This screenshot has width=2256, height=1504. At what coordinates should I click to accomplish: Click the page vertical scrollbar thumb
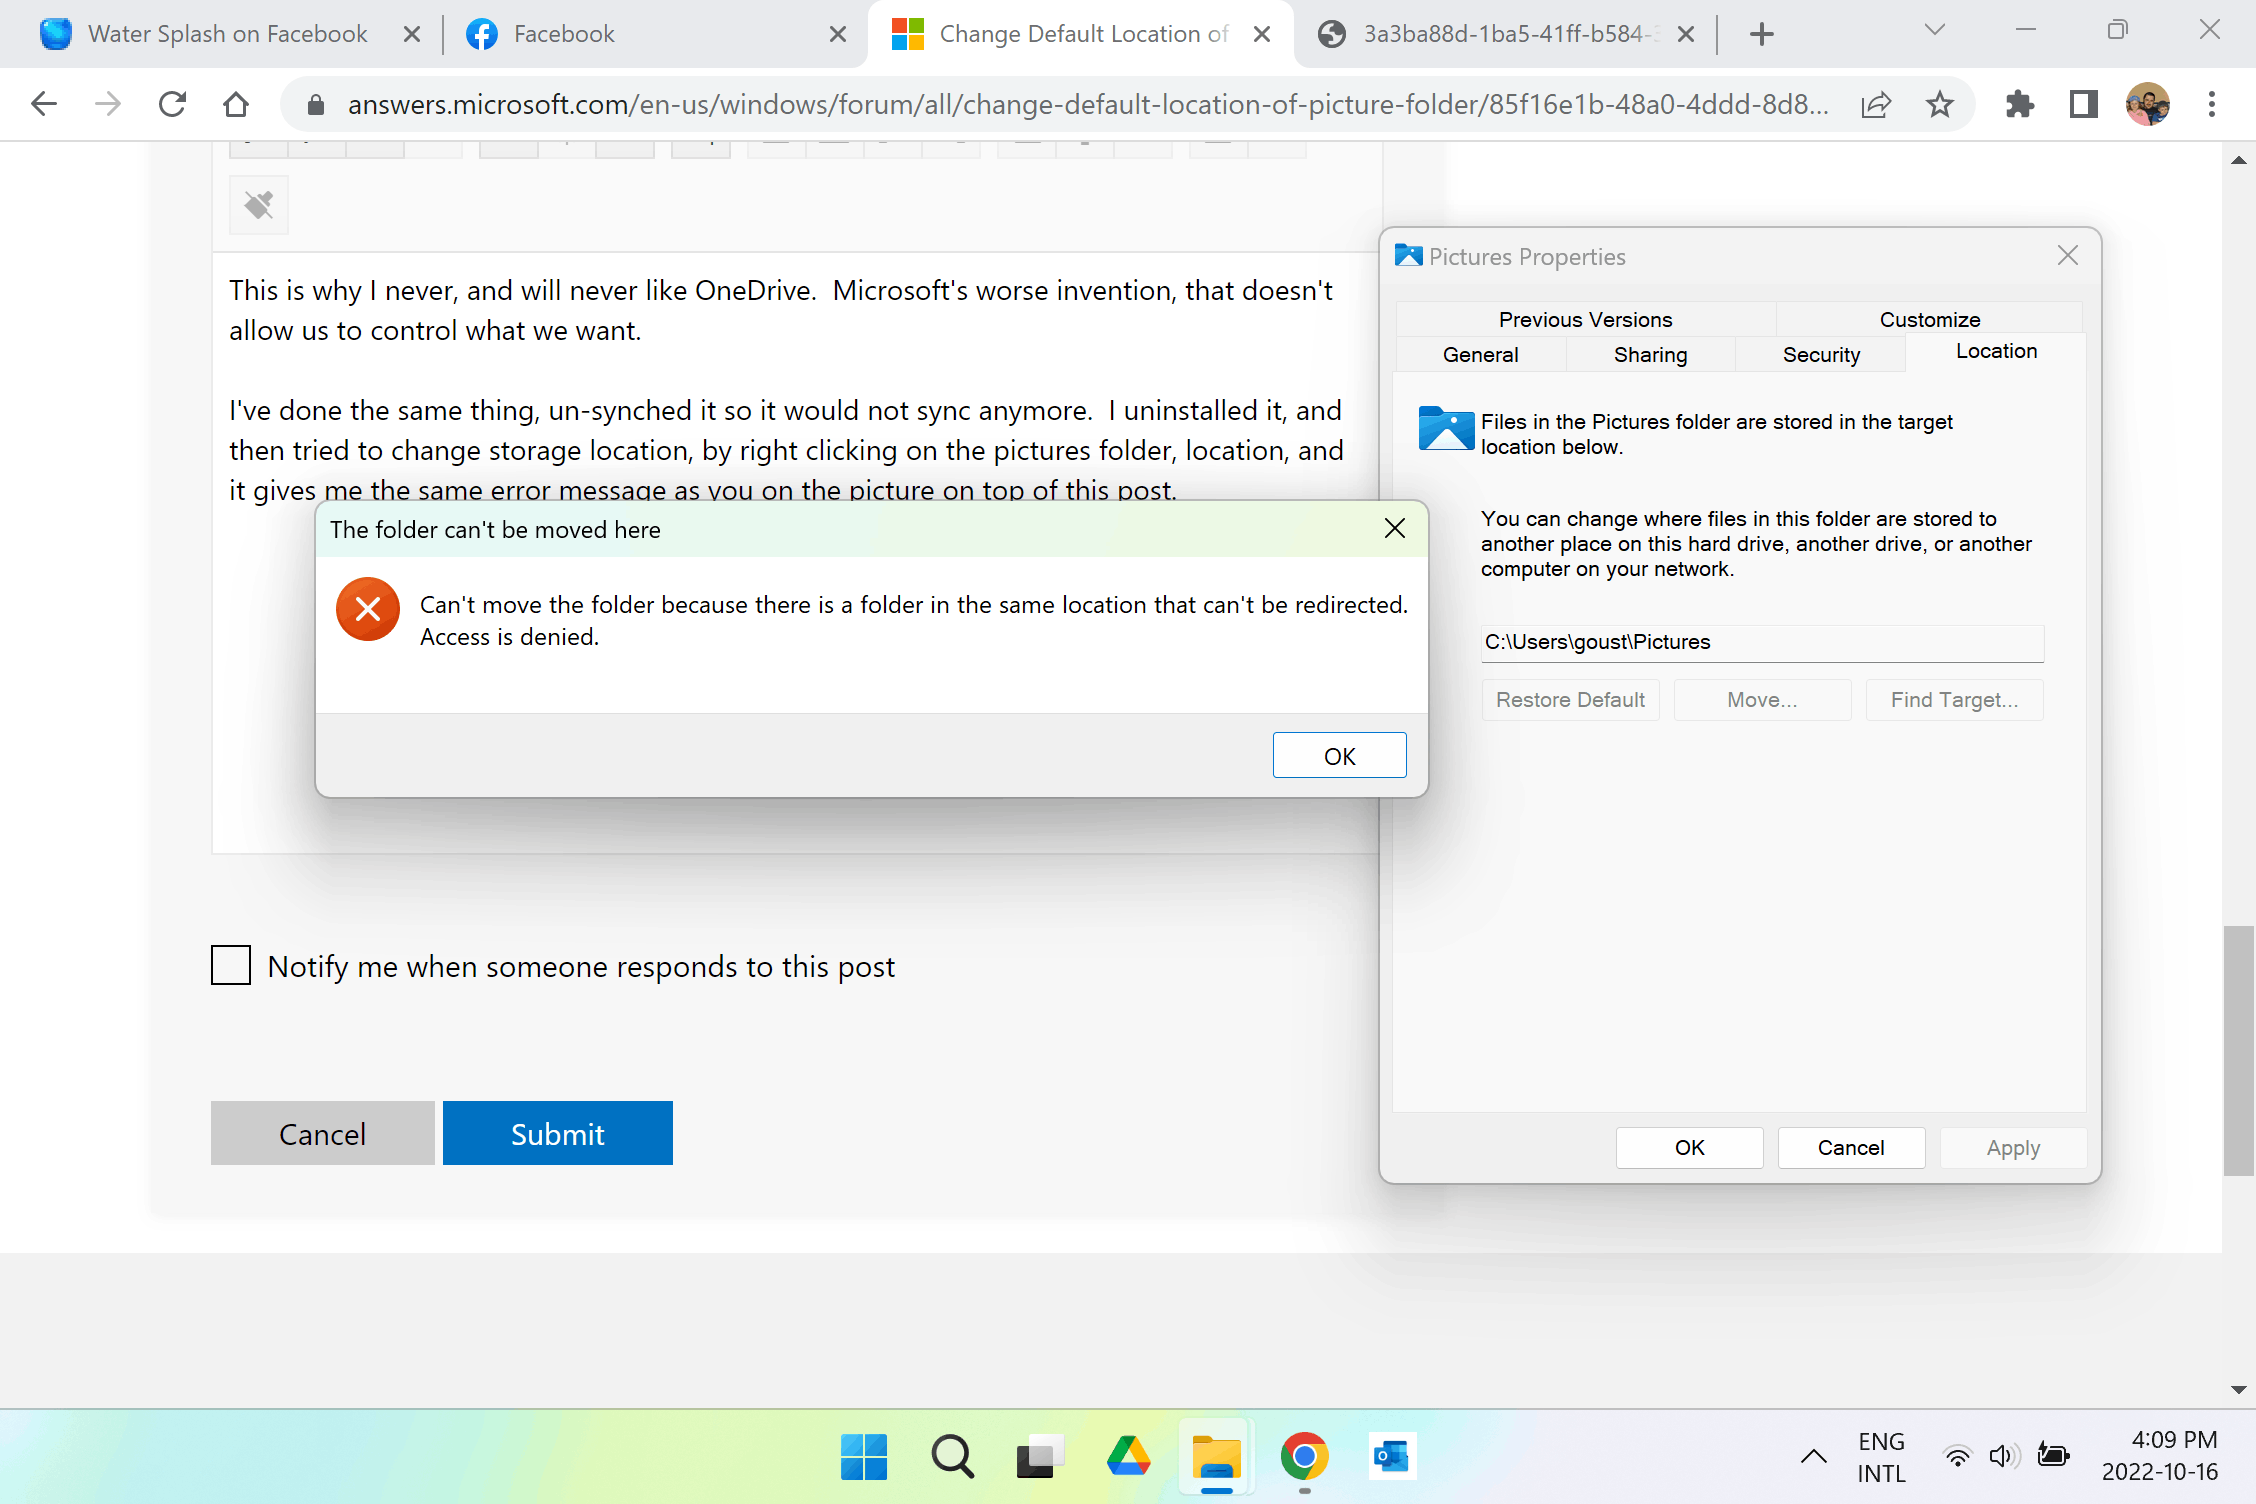(2238, 1050)
